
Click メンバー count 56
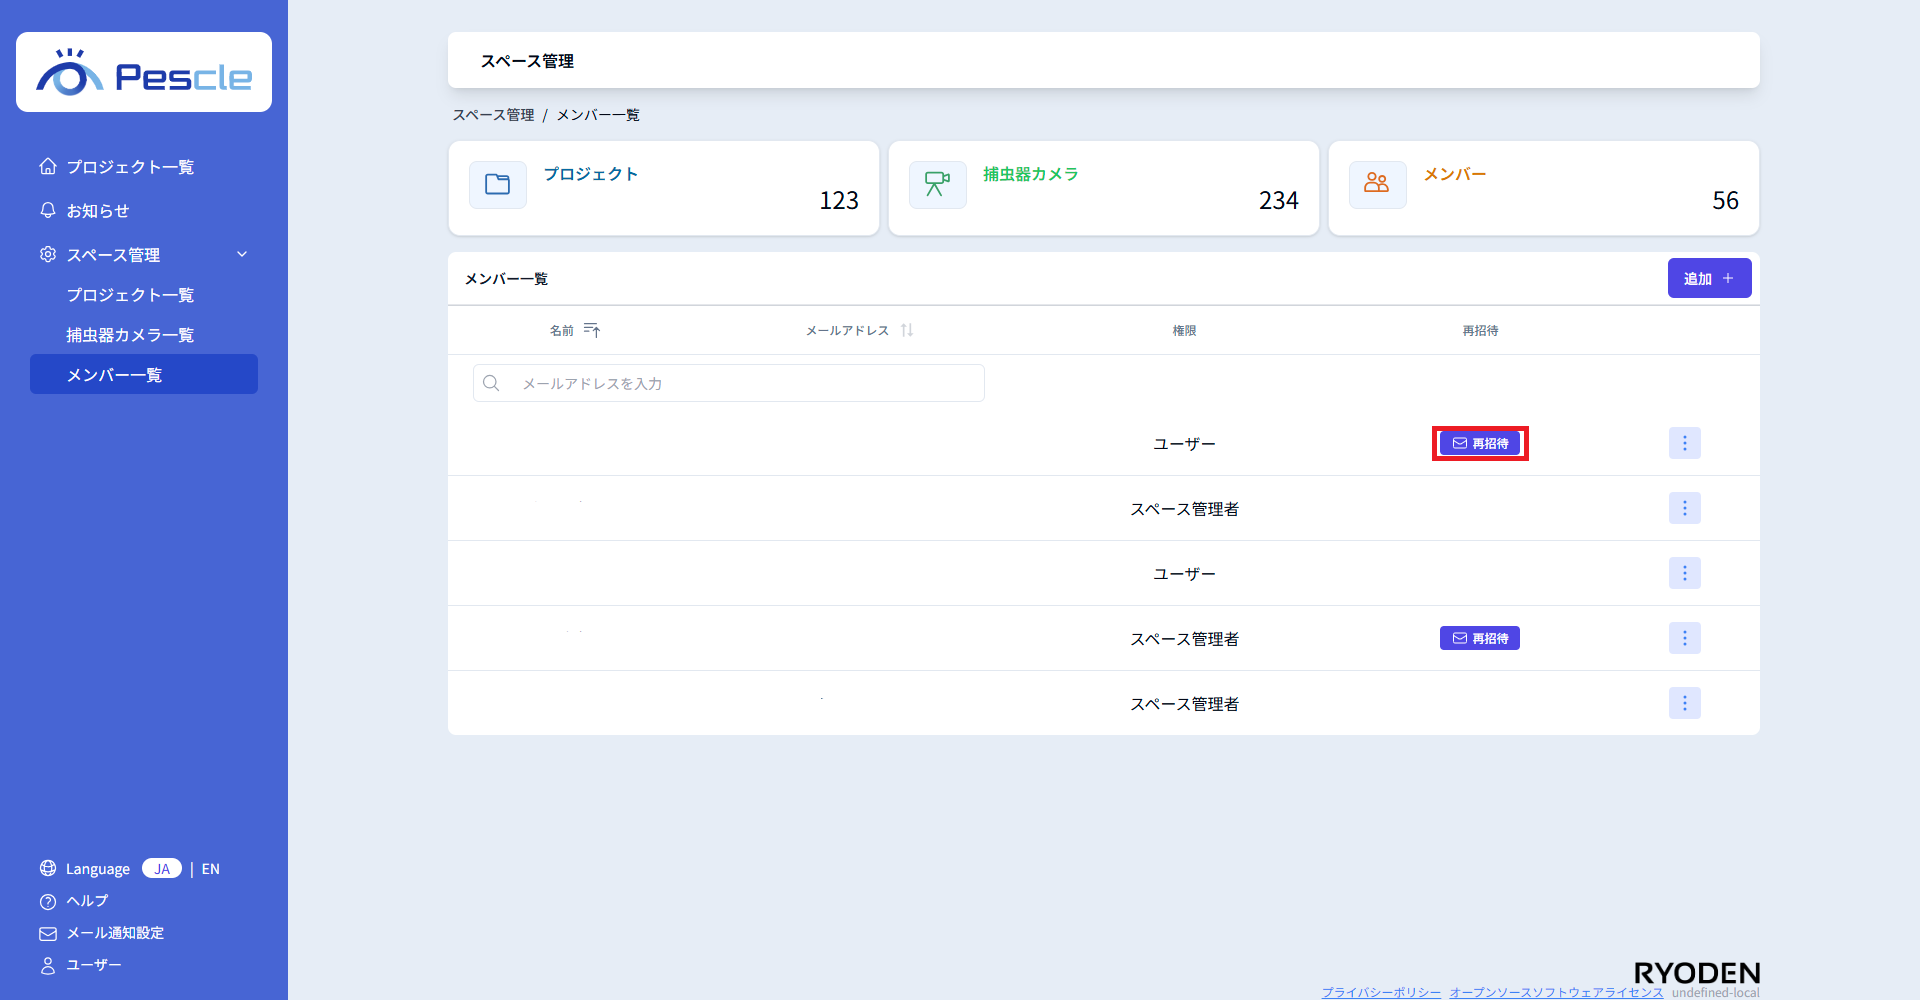point(1725,201)
